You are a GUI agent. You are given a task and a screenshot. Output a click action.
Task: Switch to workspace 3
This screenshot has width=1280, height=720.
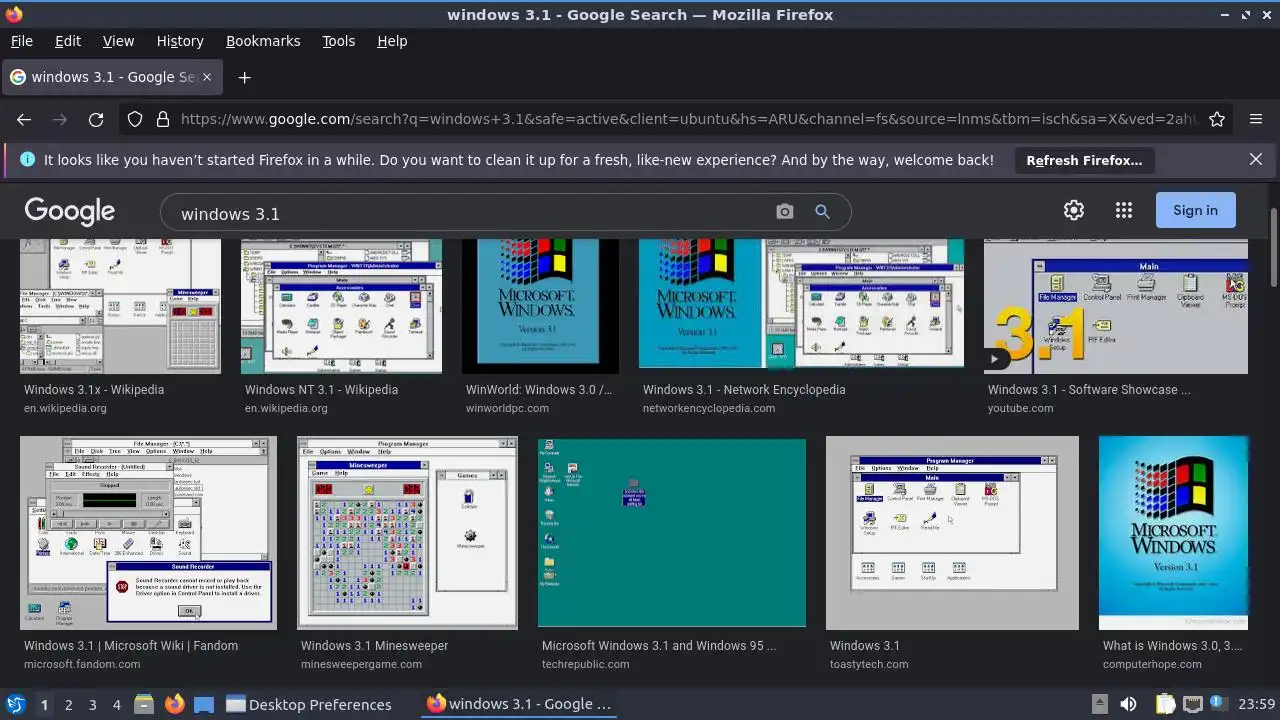tap(92, 705)
